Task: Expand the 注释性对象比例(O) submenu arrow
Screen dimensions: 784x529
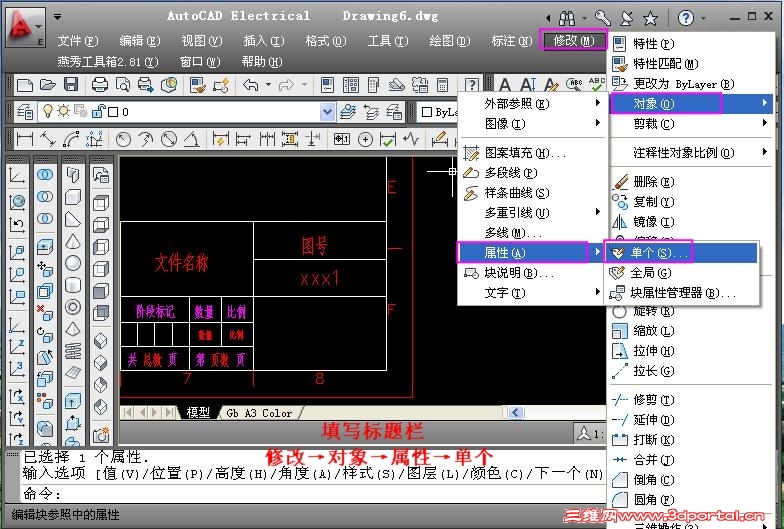Action: [765, 152]
